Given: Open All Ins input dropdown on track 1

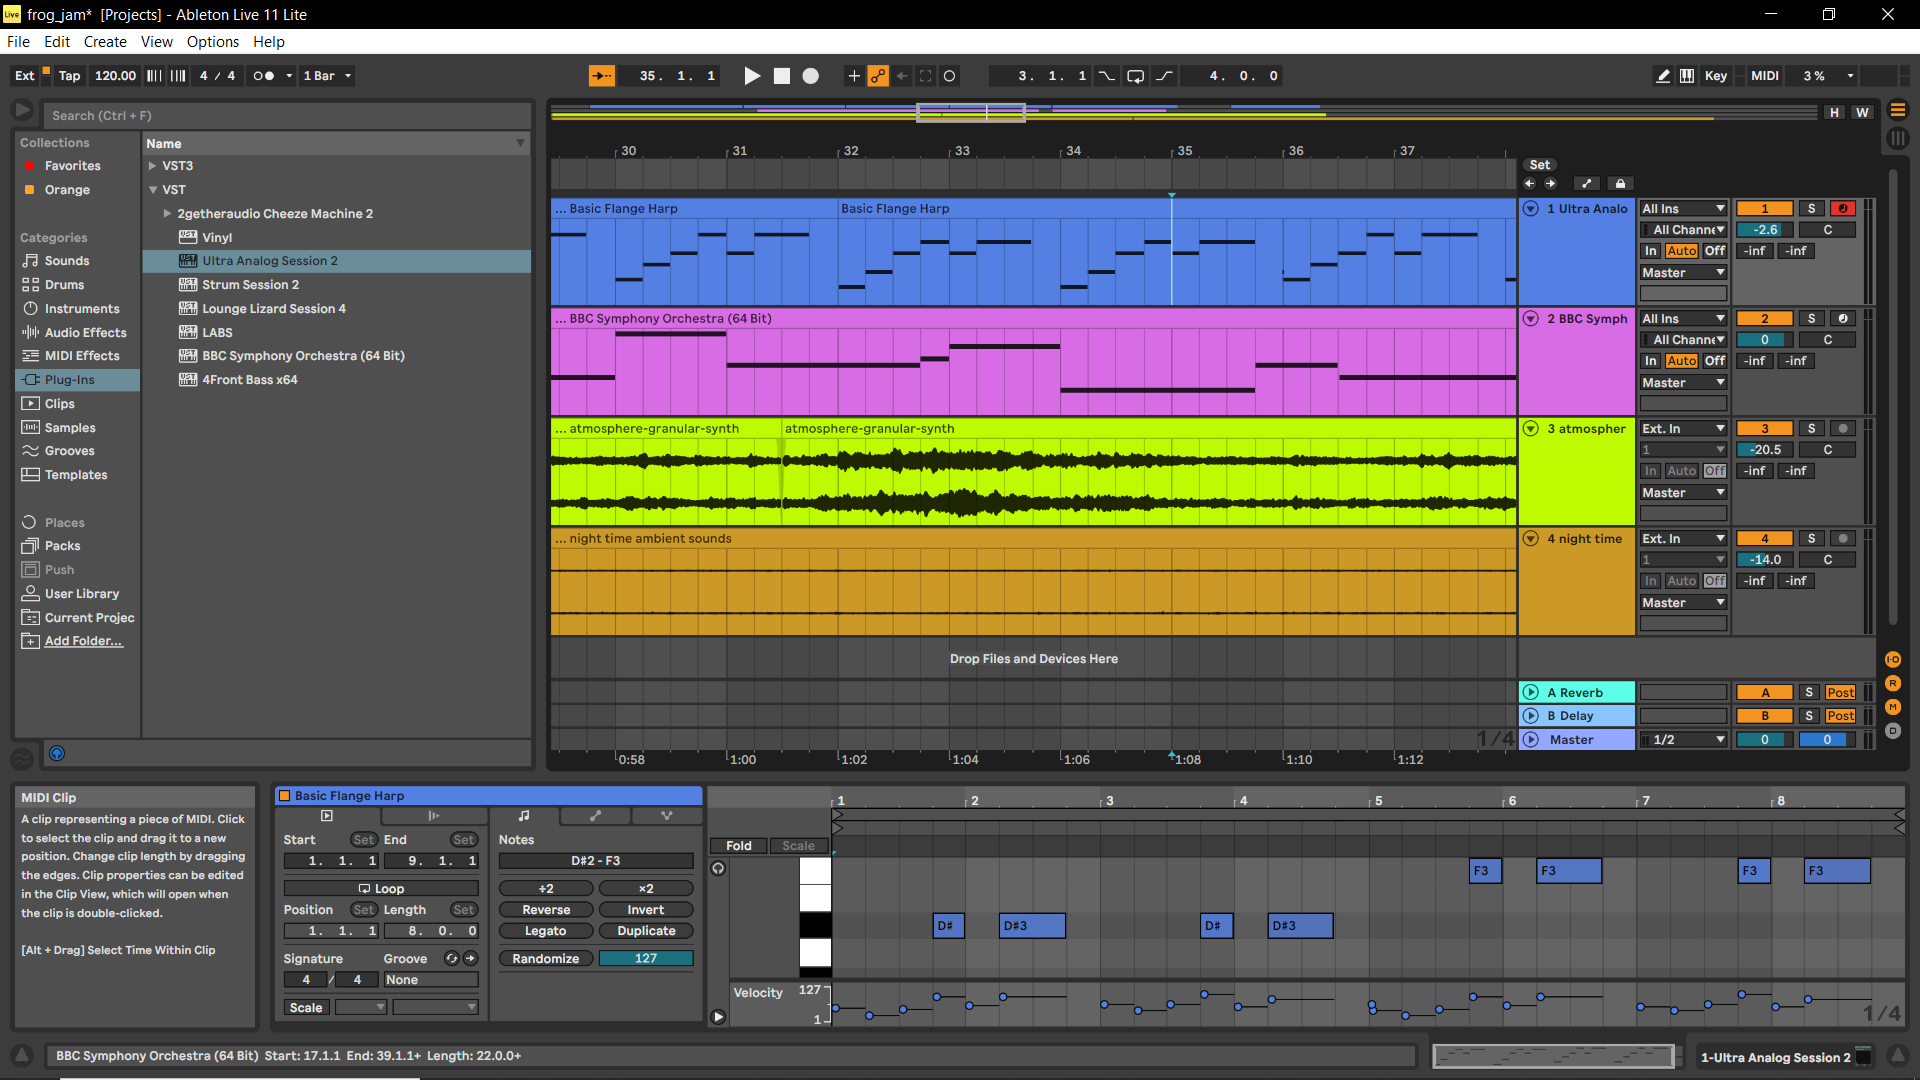Looking at the screenshot, I should 1684,209.
